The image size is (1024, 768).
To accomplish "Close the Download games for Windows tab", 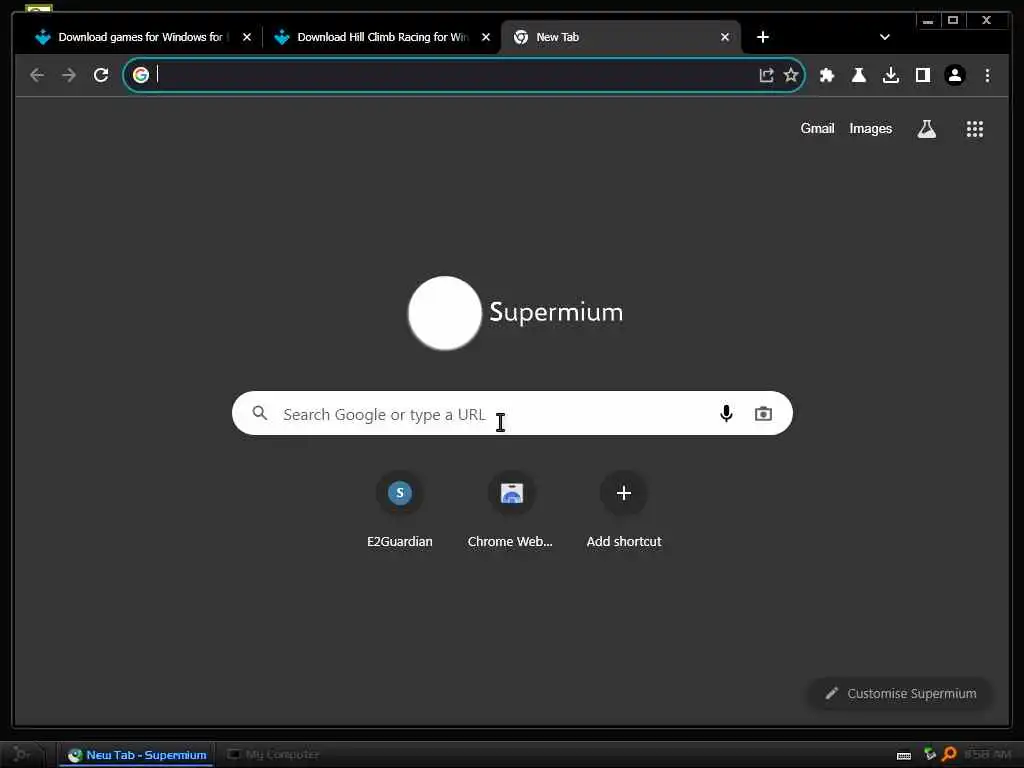I will click(x=246, y=37).
